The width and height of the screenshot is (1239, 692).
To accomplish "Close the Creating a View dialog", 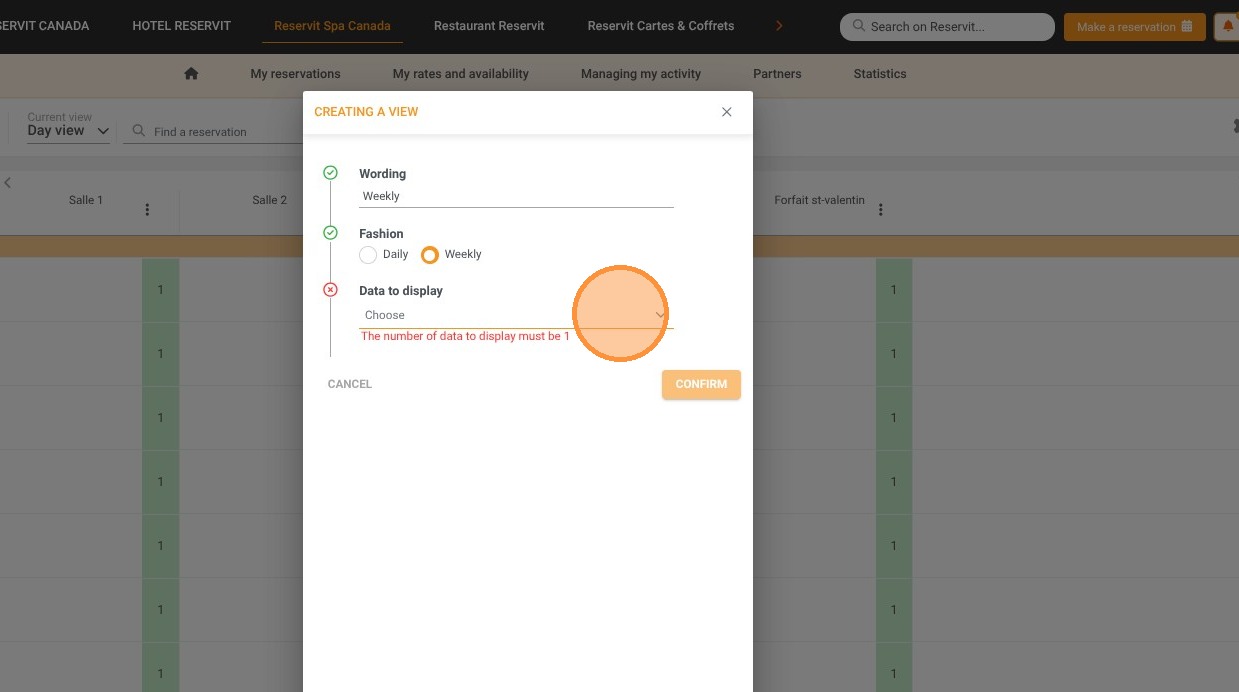I will [727, 112].
